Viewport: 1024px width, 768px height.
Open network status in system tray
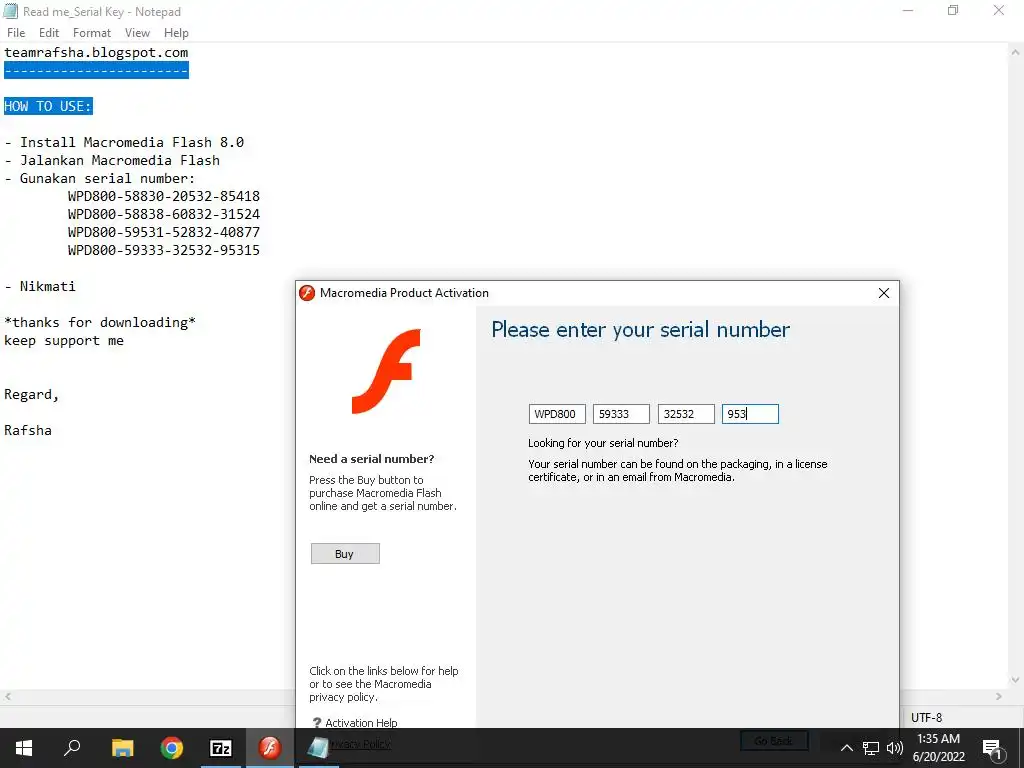871,748
